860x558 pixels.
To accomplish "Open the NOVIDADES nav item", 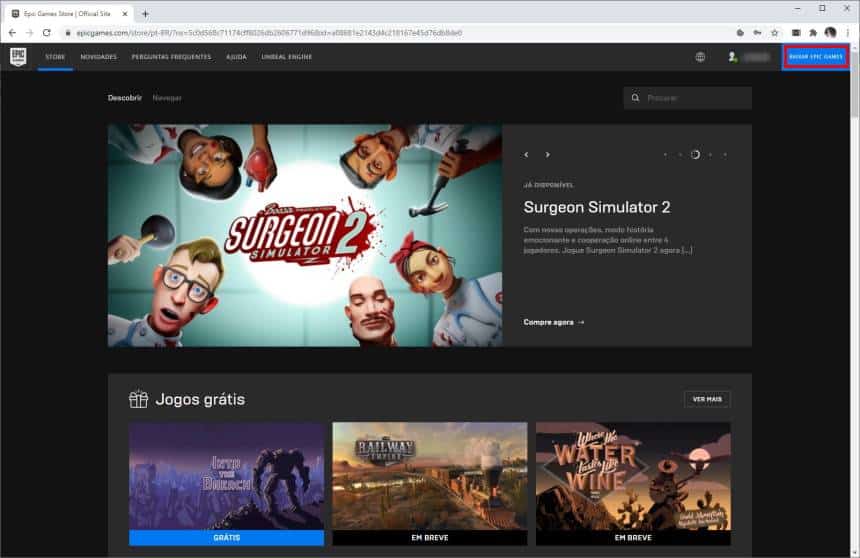I will click(x=99, y=57).
